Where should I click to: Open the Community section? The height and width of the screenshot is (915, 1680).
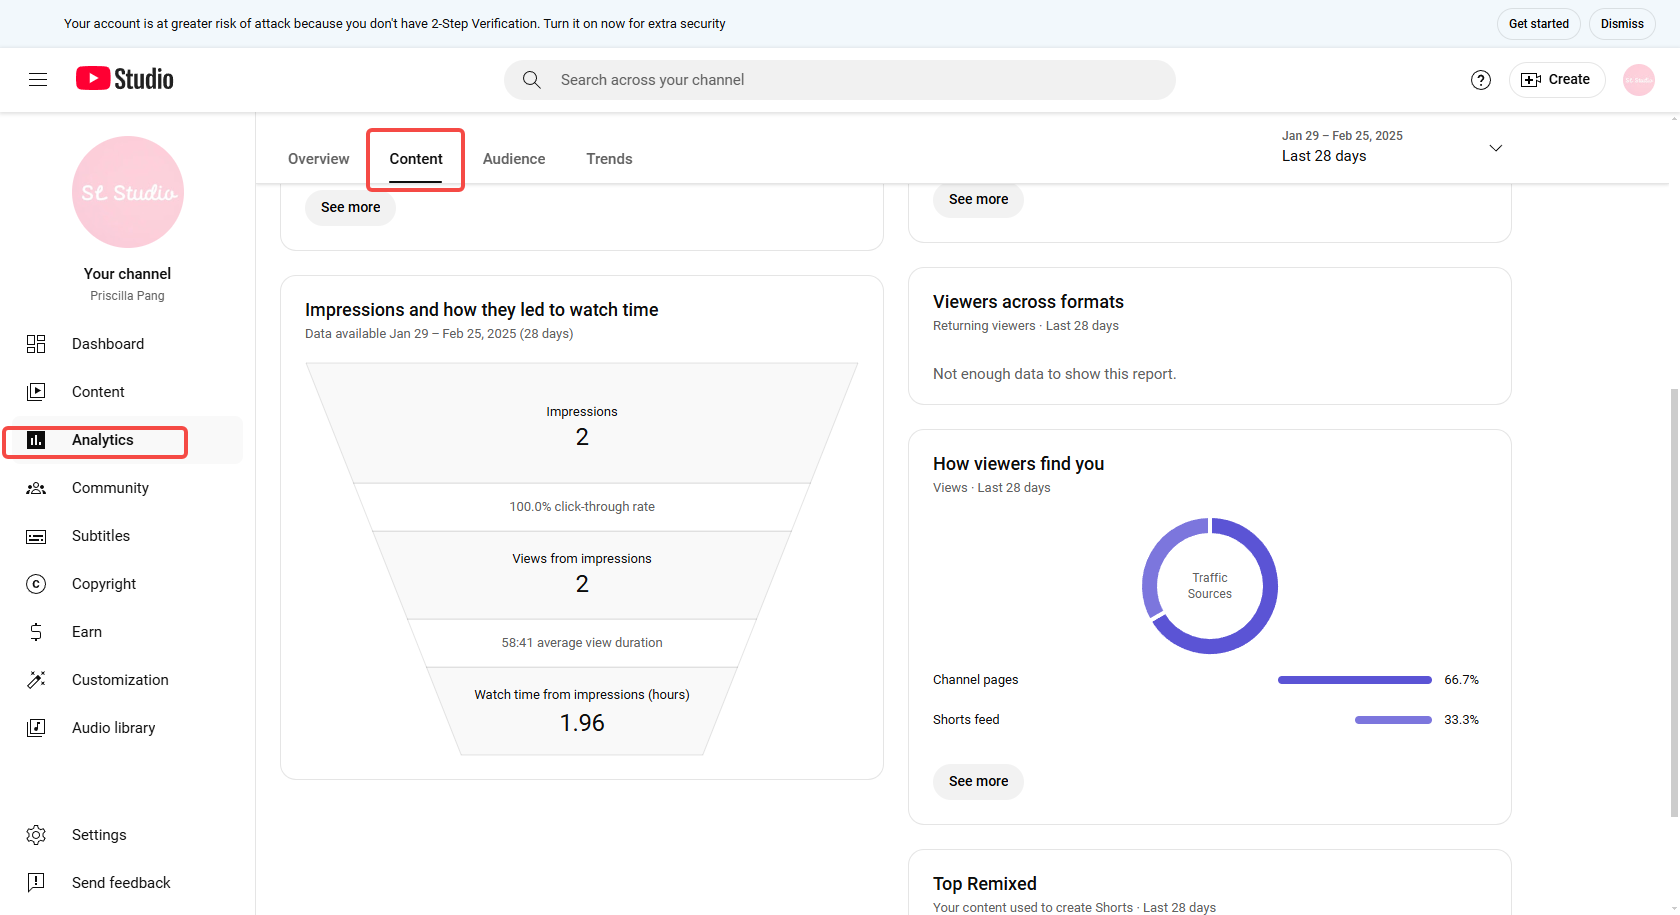click(x=110, y=487)
